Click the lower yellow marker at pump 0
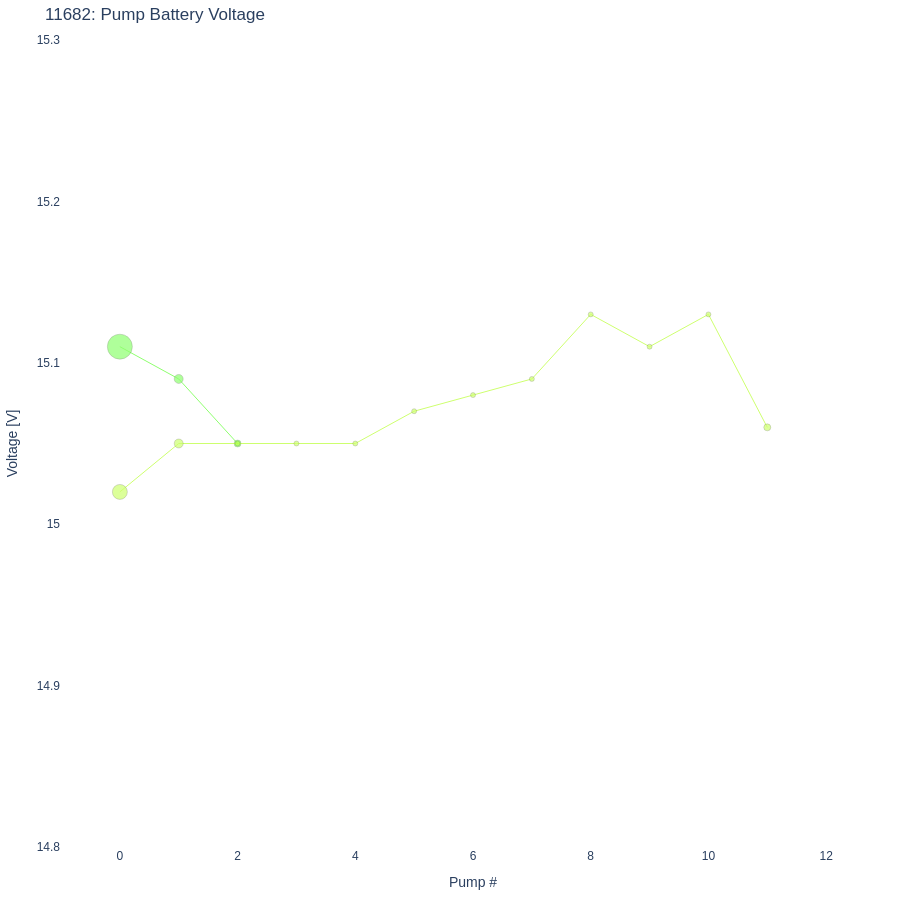 click(120, 492)
